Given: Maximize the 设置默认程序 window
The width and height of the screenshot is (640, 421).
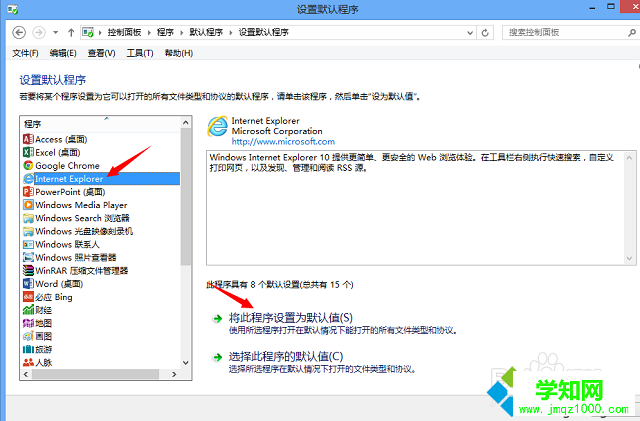Looking at the screenshot, I should click(611, 7).
